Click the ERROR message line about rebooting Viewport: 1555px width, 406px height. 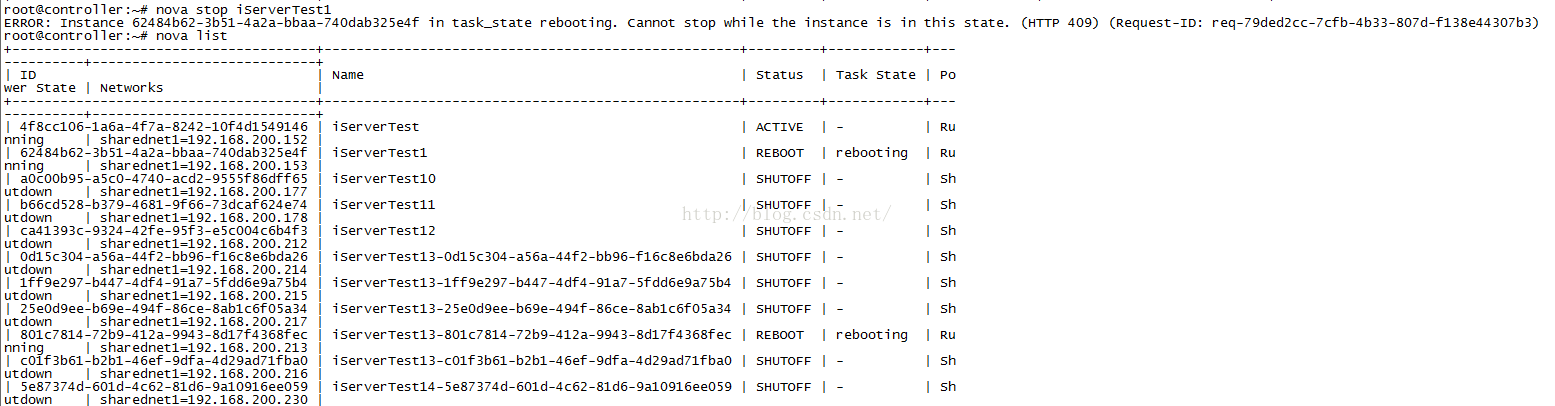(x=770, y=23)
